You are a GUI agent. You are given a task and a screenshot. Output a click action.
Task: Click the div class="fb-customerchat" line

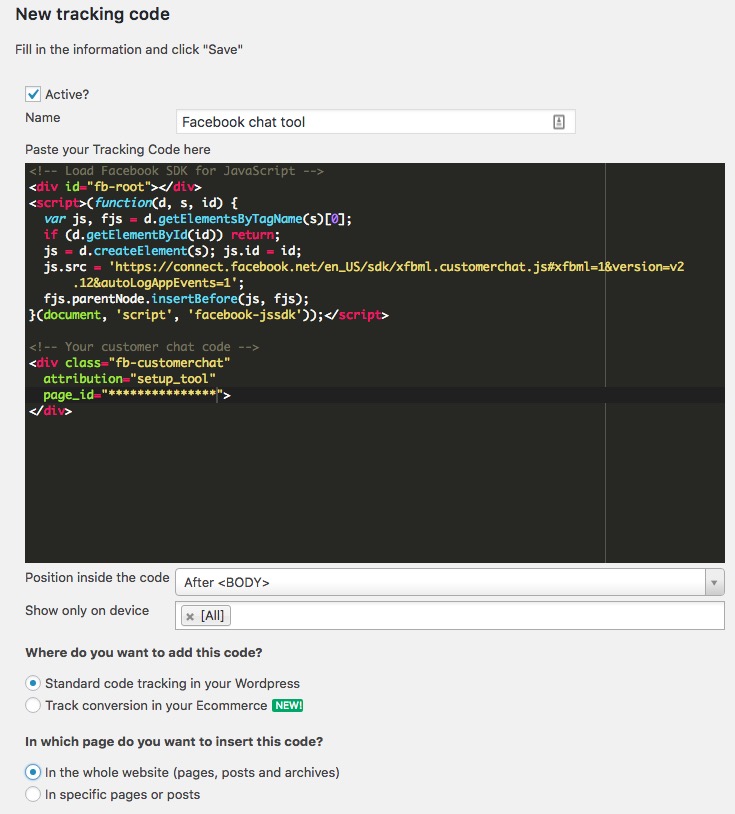[129, 363]
